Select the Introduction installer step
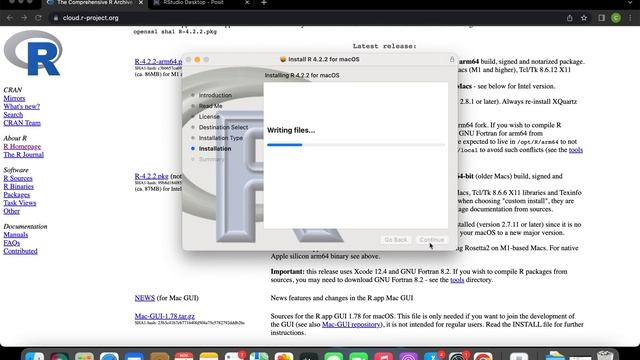Image resolution: width=640 pixels, height=360 pixels. click(x=215, y=95)
